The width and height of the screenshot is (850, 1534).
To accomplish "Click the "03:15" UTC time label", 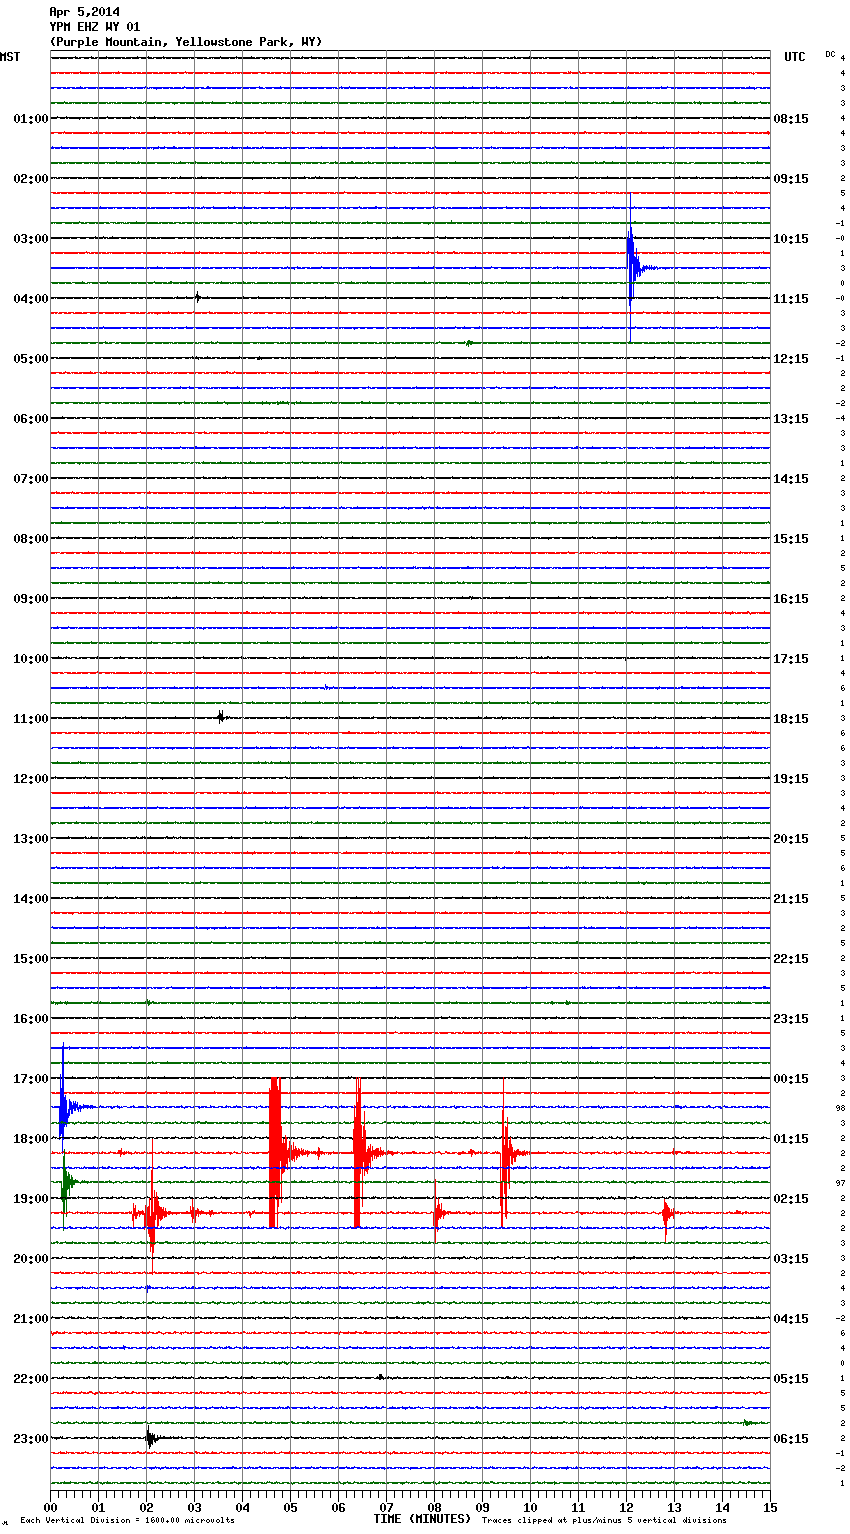I will [791, 1259].
